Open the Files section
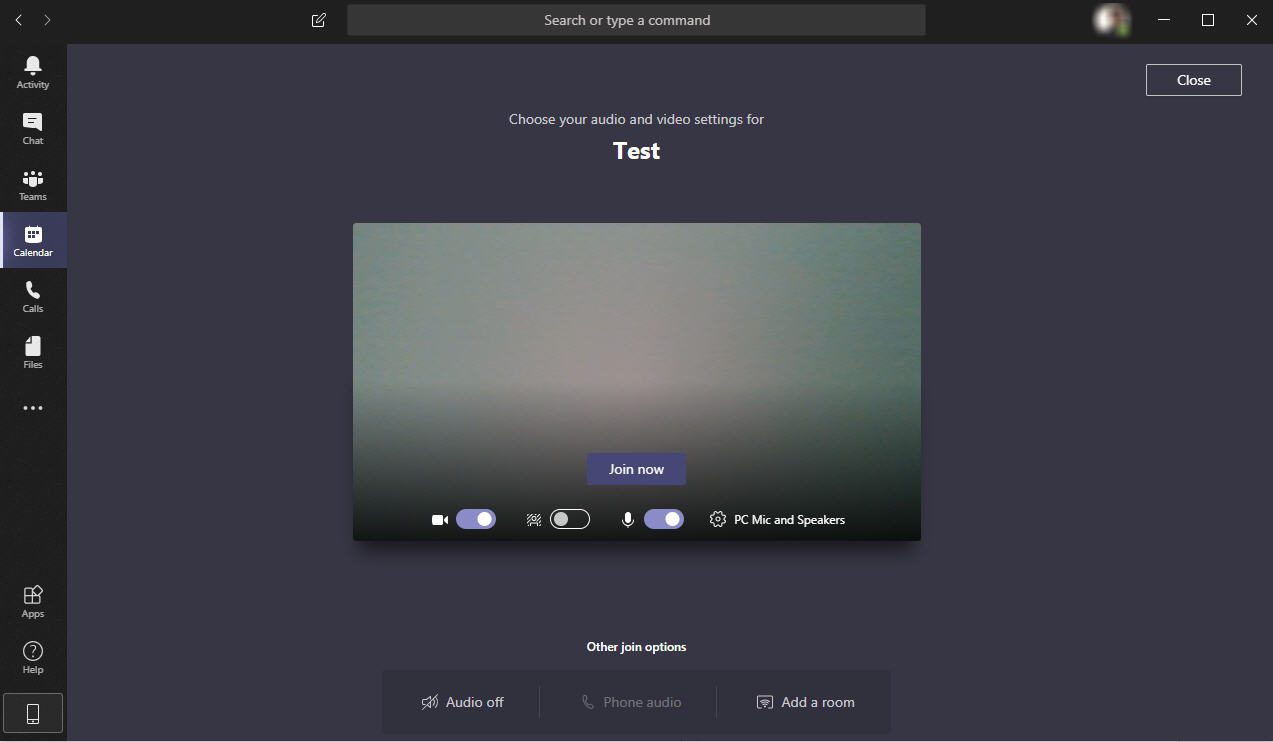Viewport: 1273px width, 742px height. coord(33,351)
